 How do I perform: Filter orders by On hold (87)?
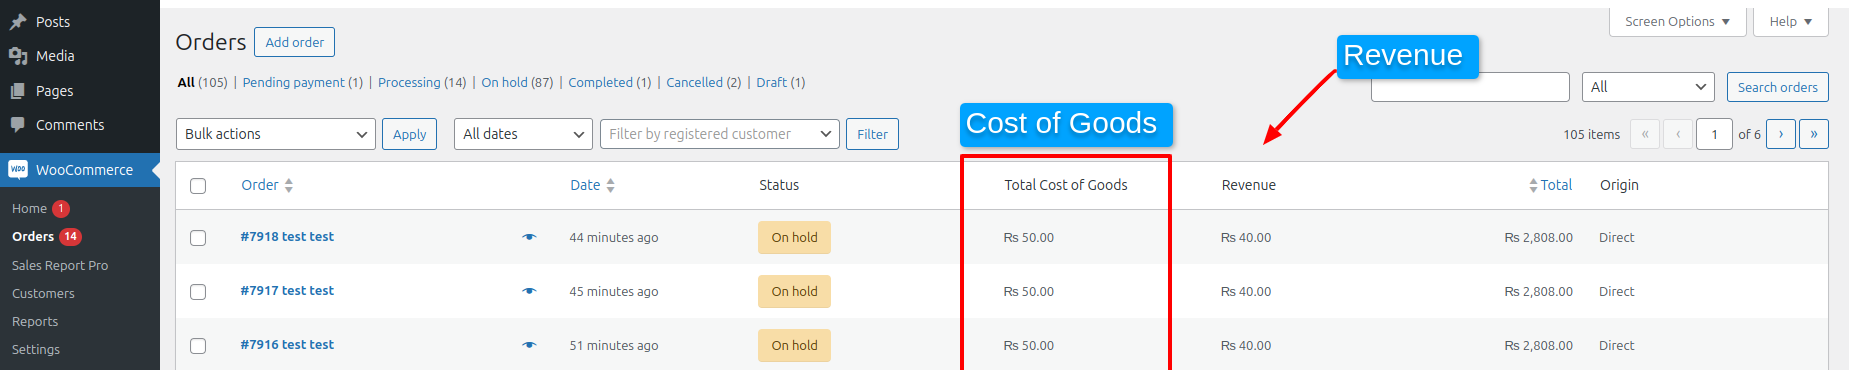(517, 82)
